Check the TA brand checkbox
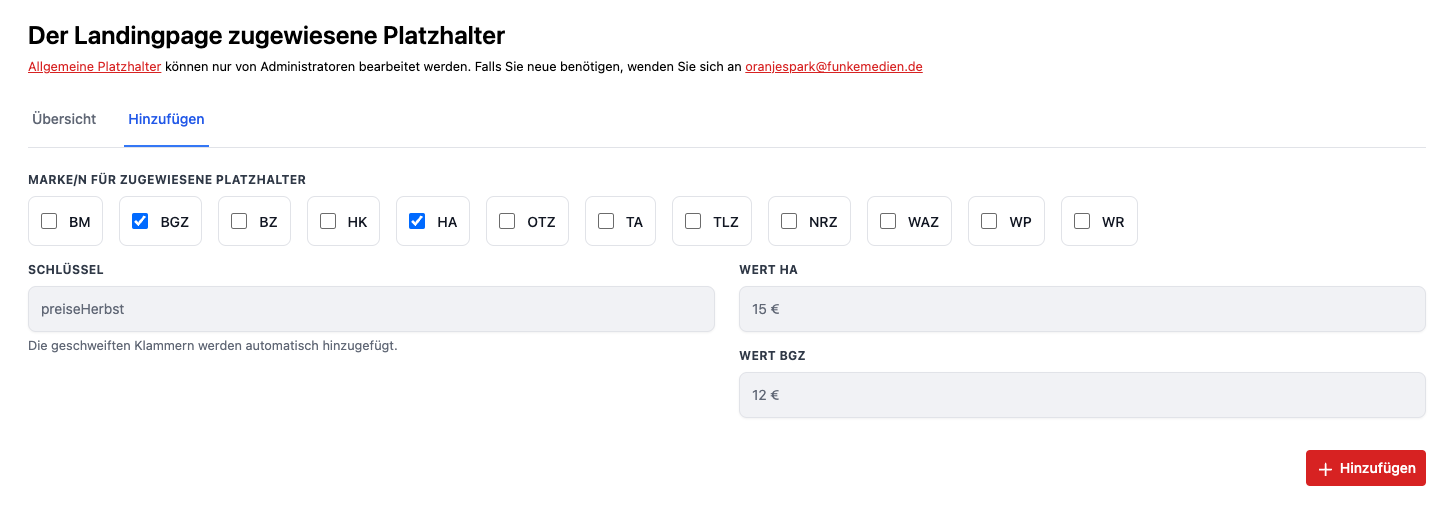The height and width of the screenshot is (514, 1456). coord(606,221)
